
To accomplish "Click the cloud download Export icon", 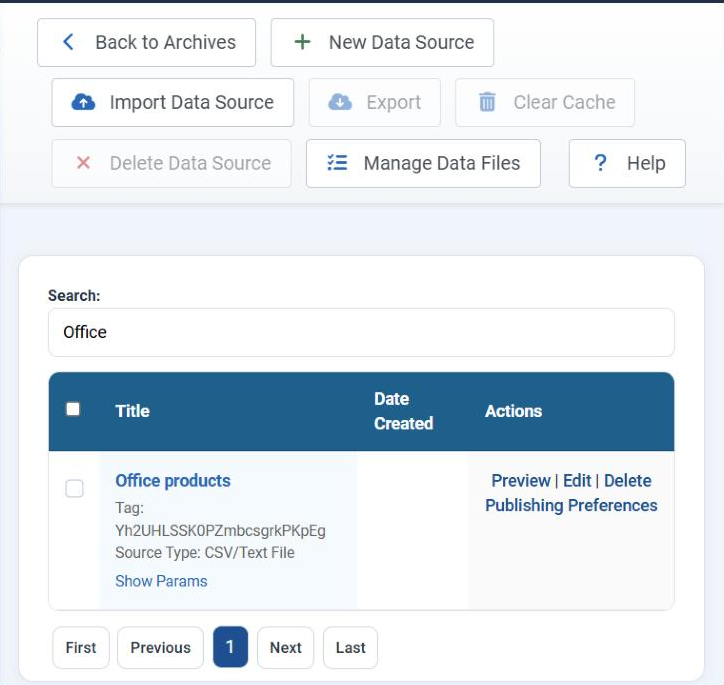I will click(340, 102).
